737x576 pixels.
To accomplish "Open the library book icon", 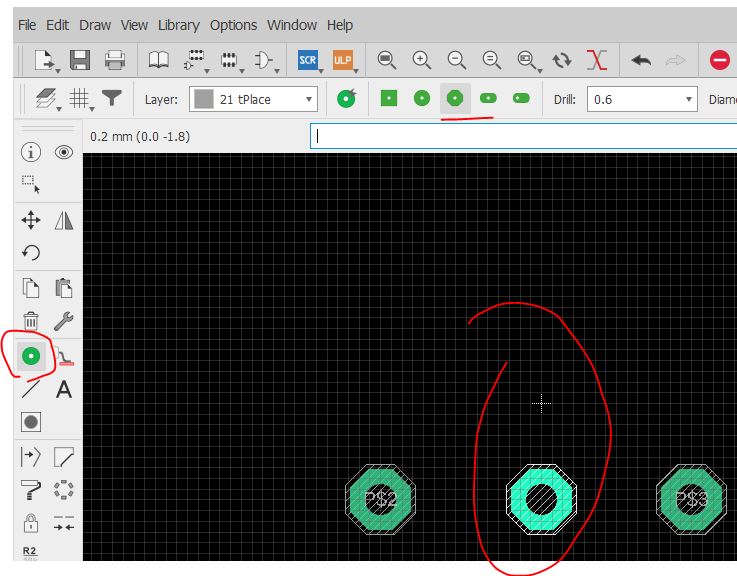I will [158, 60].
